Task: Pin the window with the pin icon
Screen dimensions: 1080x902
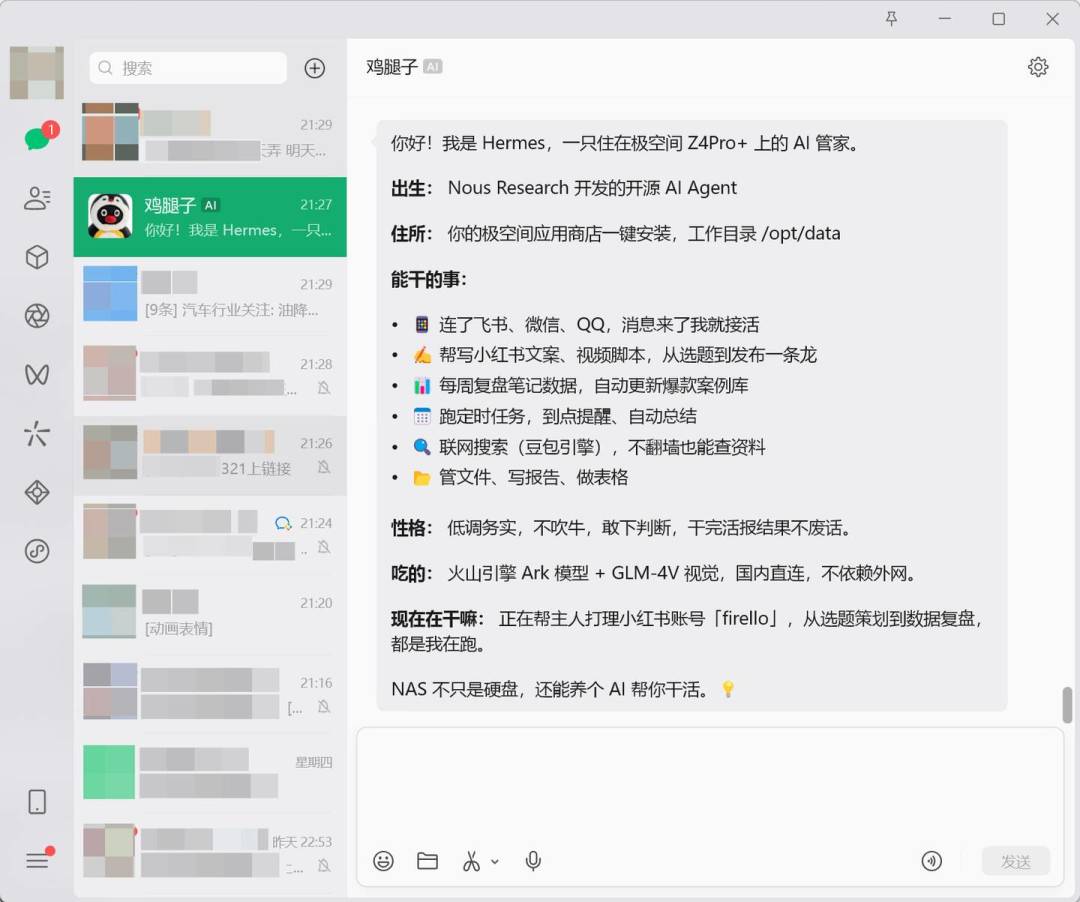Action: click(x=891, y=19)
